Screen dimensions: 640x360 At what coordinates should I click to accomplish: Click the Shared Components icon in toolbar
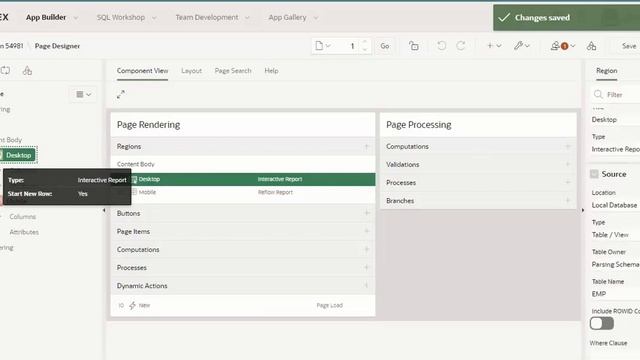click(x=591, y=46)
